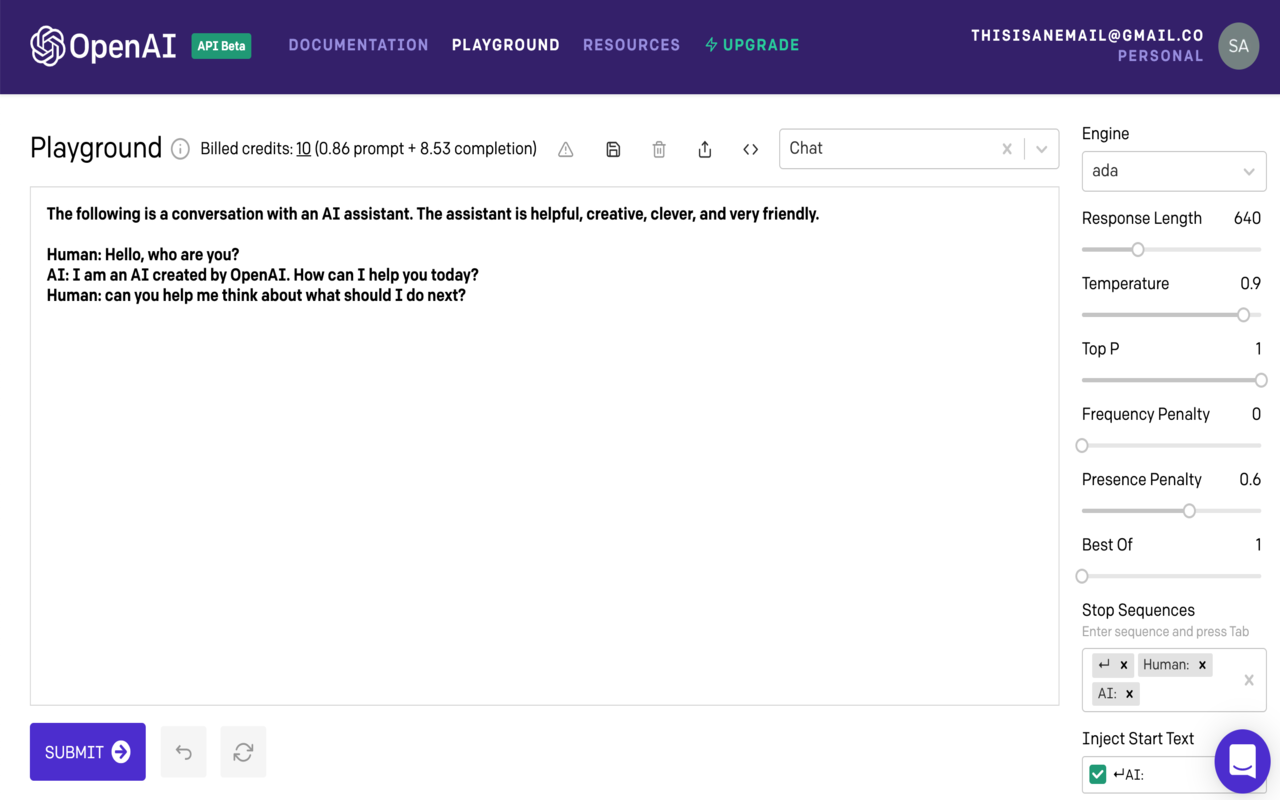Open the chat support bubble

[1242, 761]
